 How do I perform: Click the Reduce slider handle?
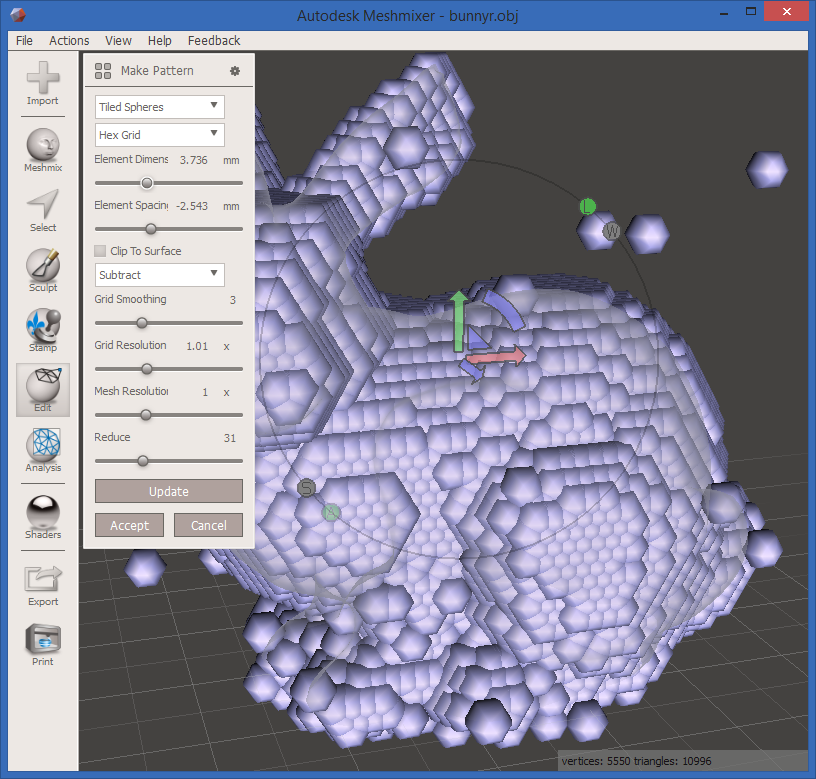click(143, 461)
